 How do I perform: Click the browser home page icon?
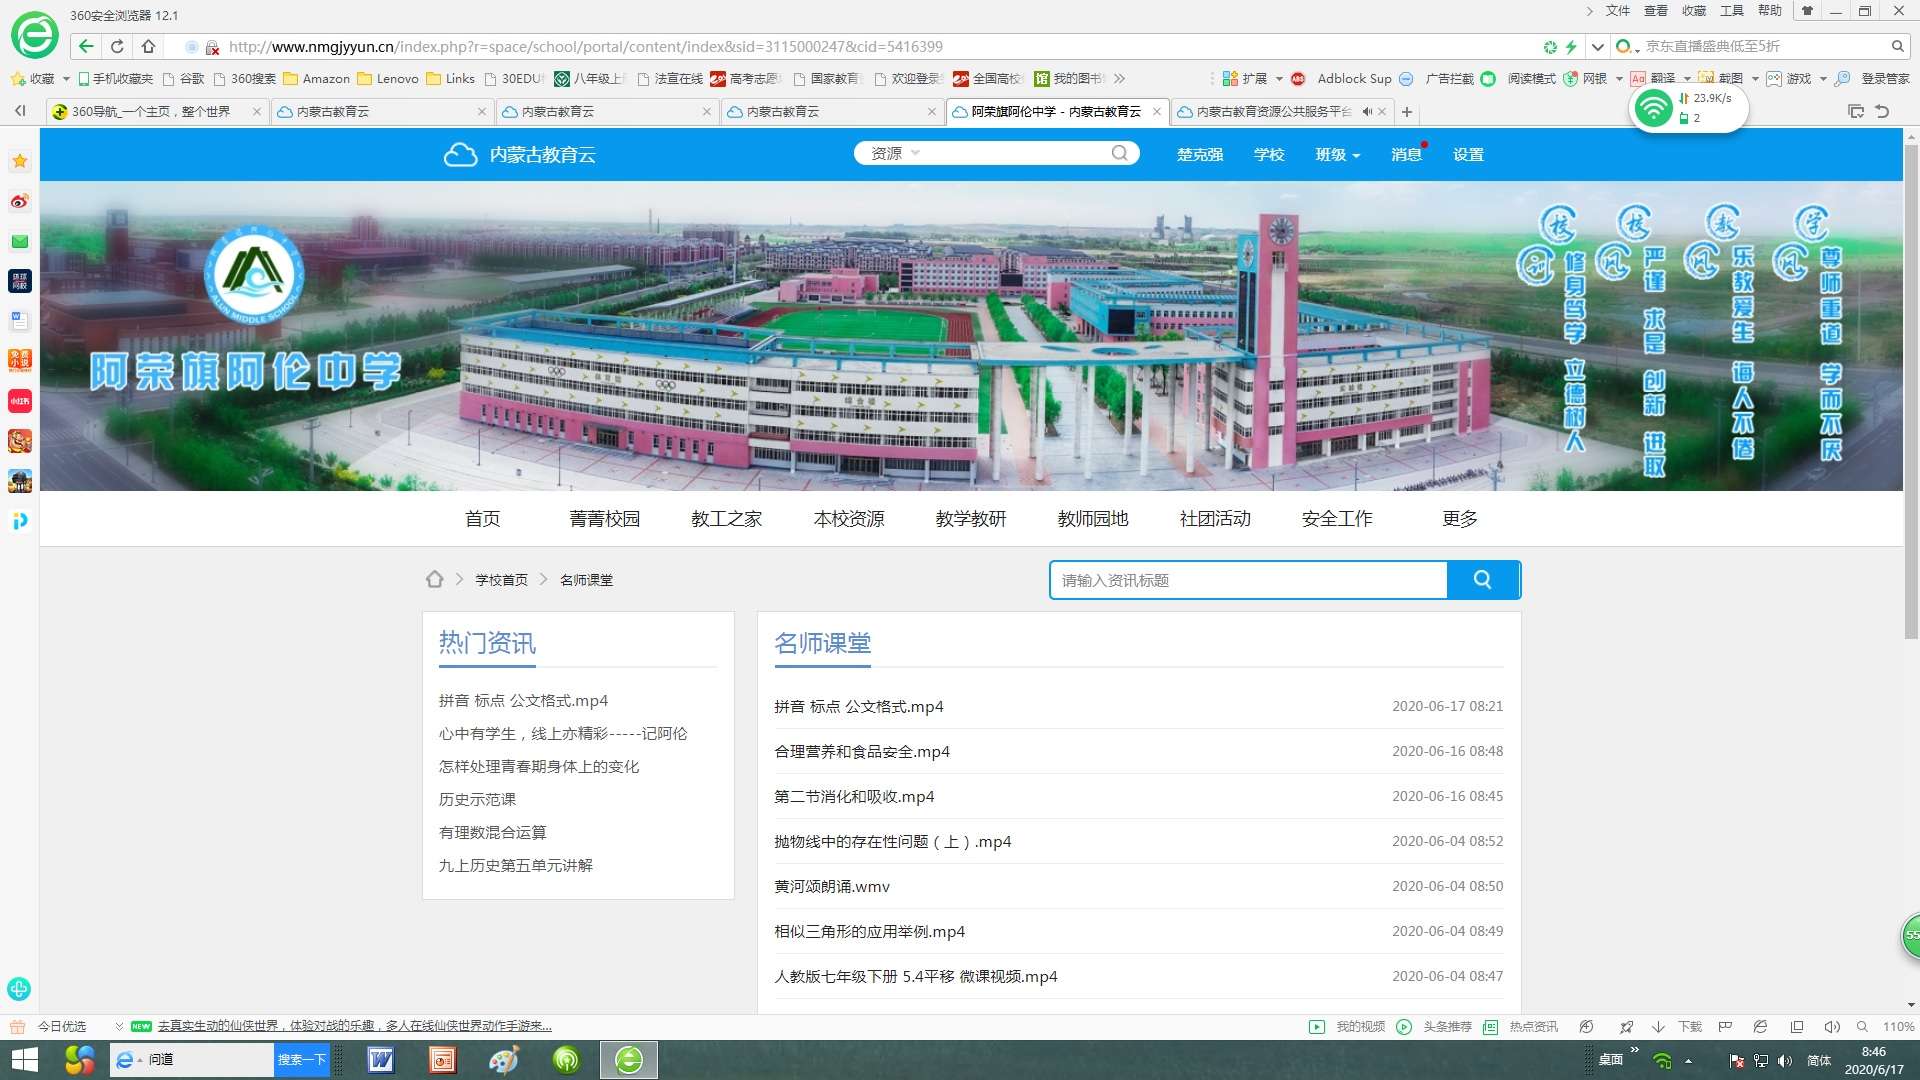coord(148,46)
